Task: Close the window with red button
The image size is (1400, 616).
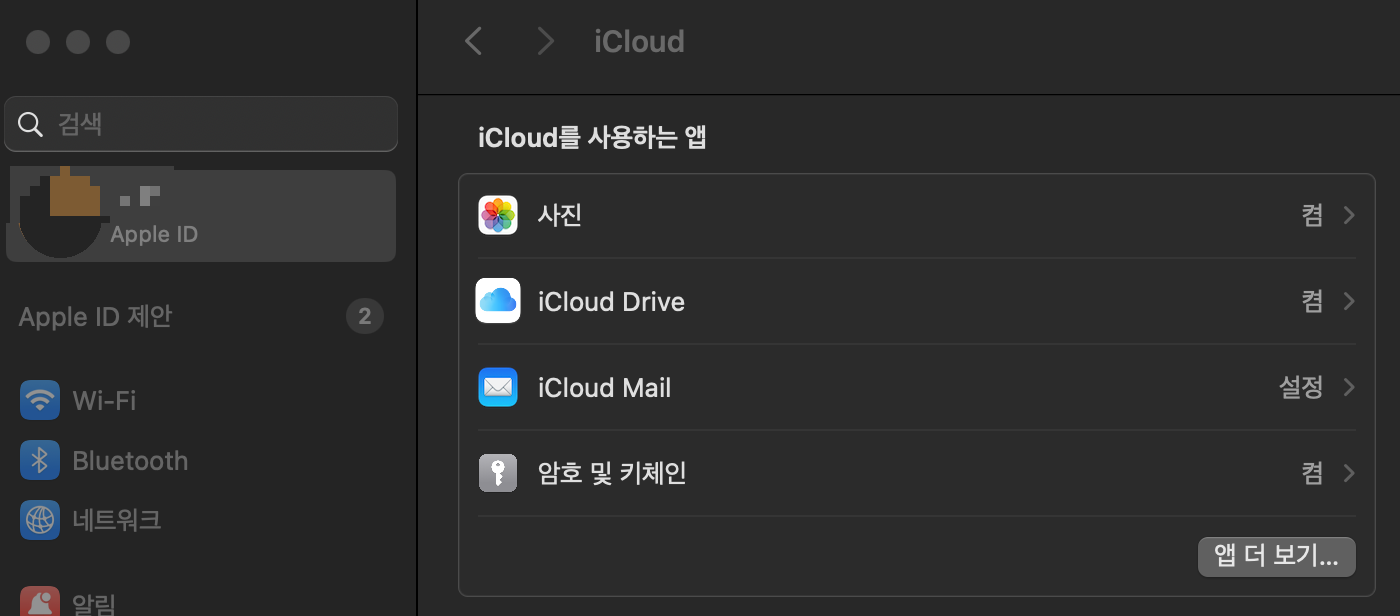Action: pos(38,42)
